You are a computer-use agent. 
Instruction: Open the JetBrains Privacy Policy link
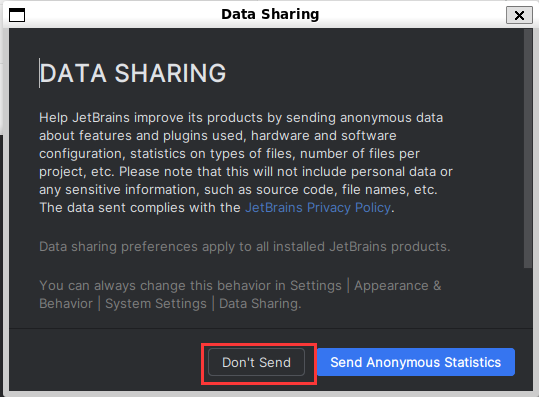[x=318, y=208]
